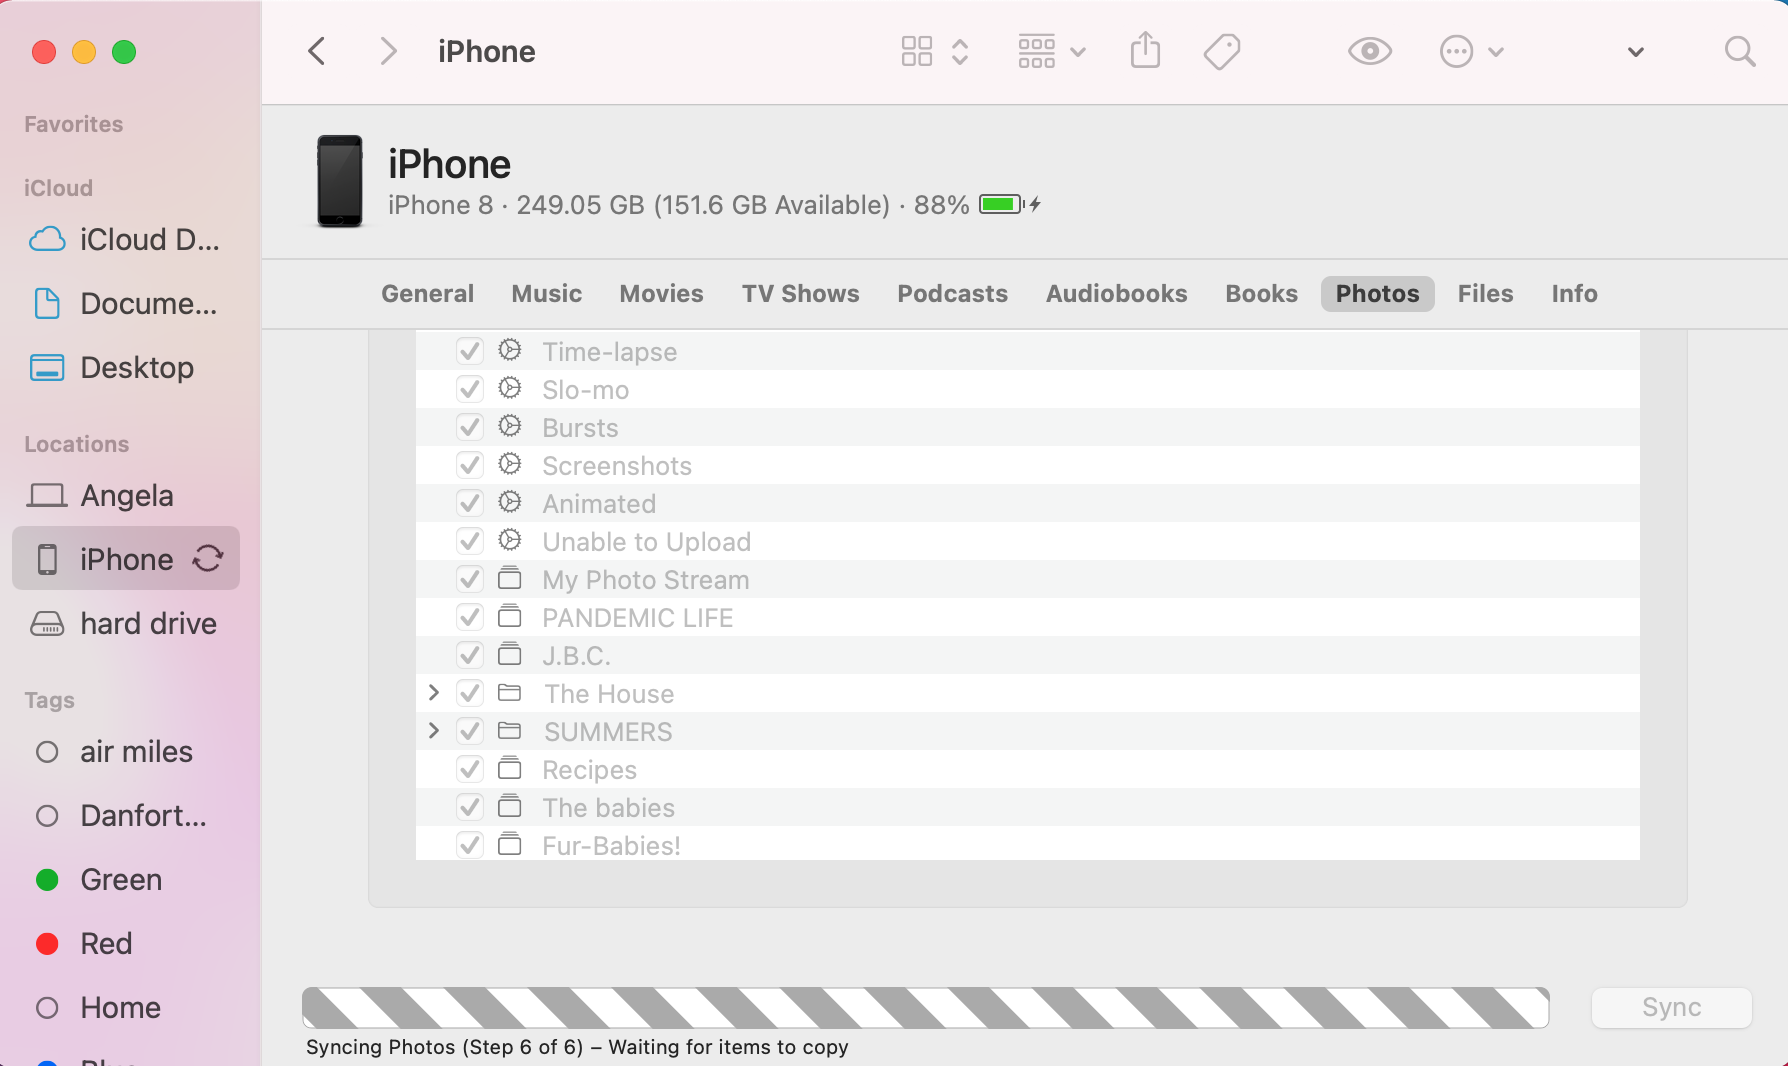Viewport: 1788px width, 1066px height.
Task: Switch to the Music tab
Action: pos(547,294)
